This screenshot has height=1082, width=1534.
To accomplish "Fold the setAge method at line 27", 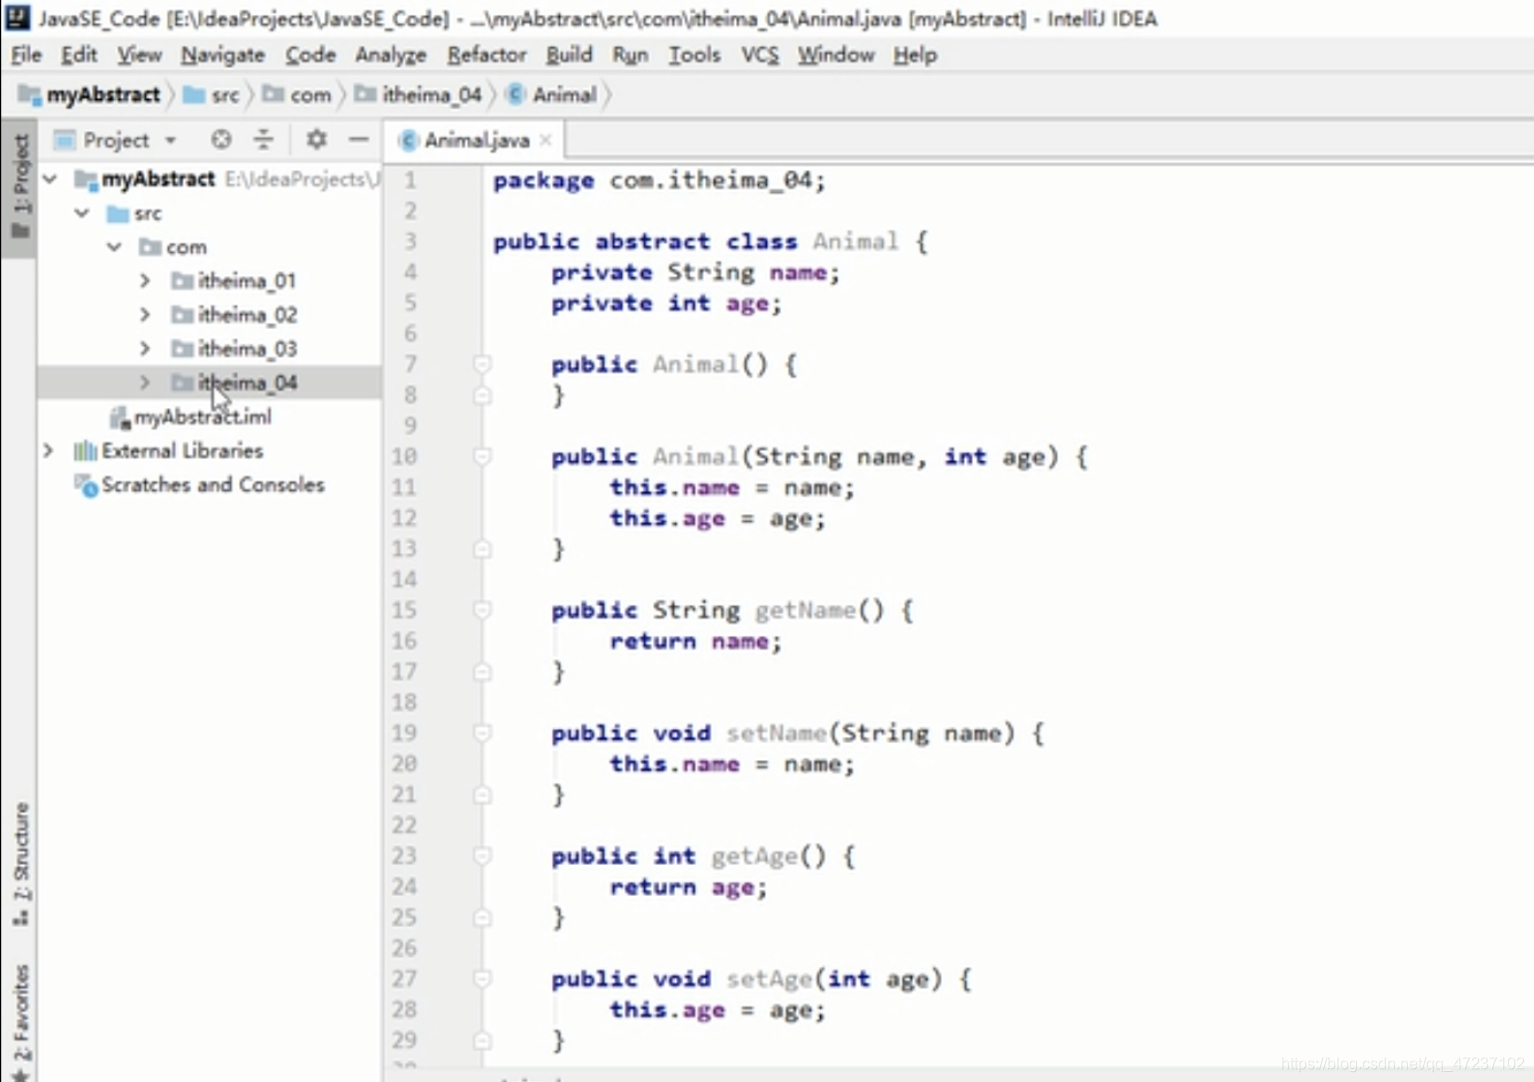I will coord(482,979).
